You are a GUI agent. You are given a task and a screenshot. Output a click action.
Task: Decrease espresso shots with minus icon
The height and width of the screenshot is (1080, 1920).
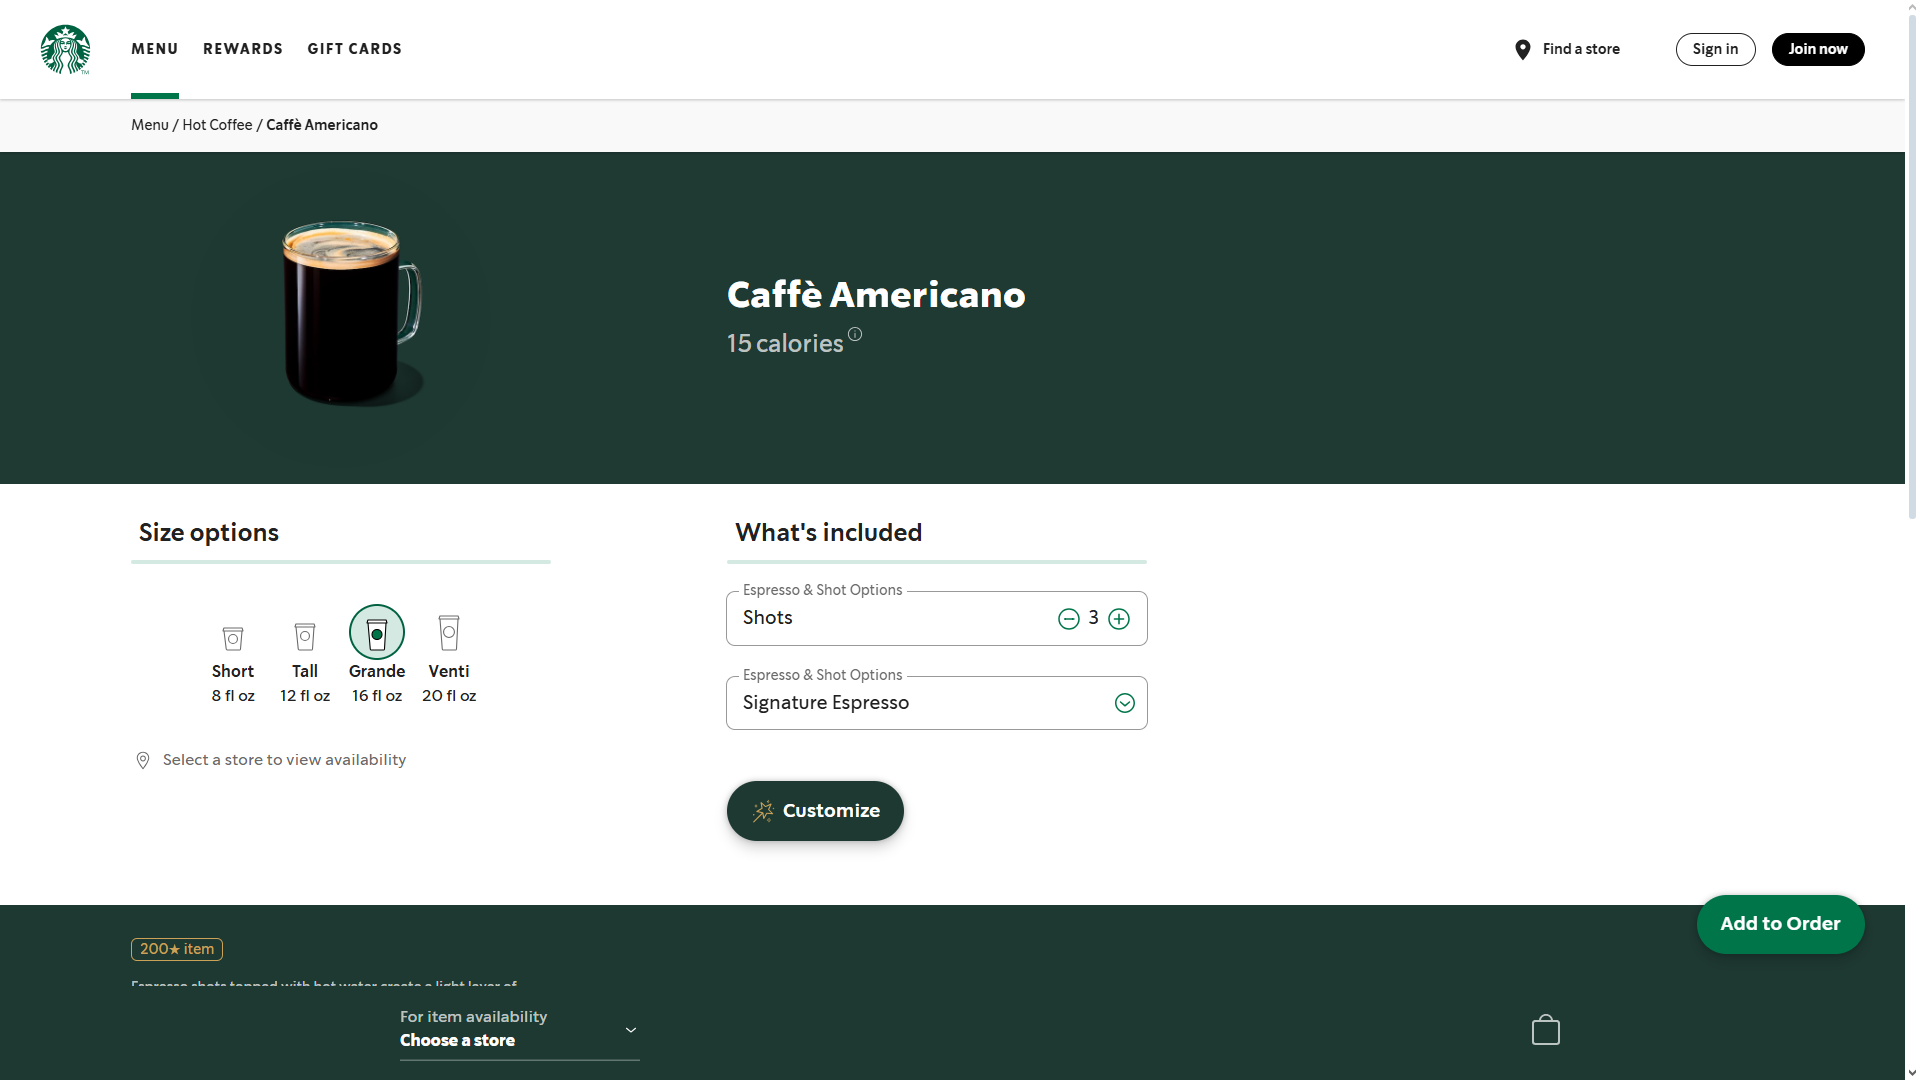click(1069, 619)
